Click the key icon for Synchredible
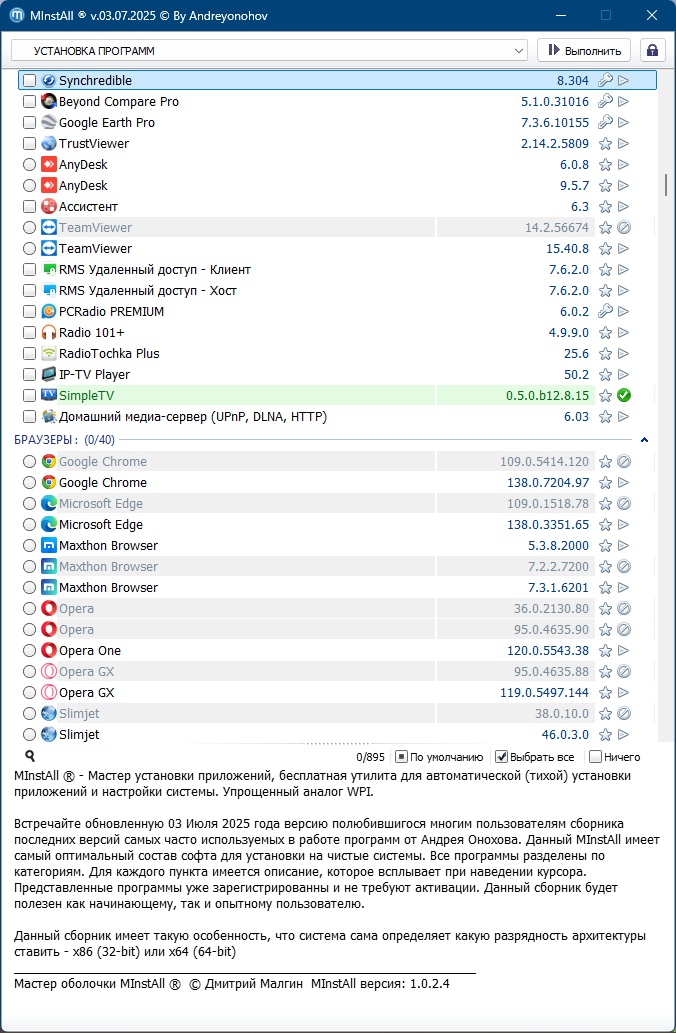The image size is (676, 1033). tap(605, 80)
